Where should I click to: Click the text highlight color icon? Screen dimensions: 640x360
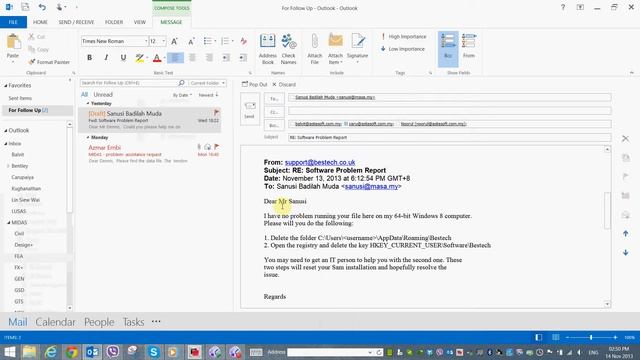[139, 58]
